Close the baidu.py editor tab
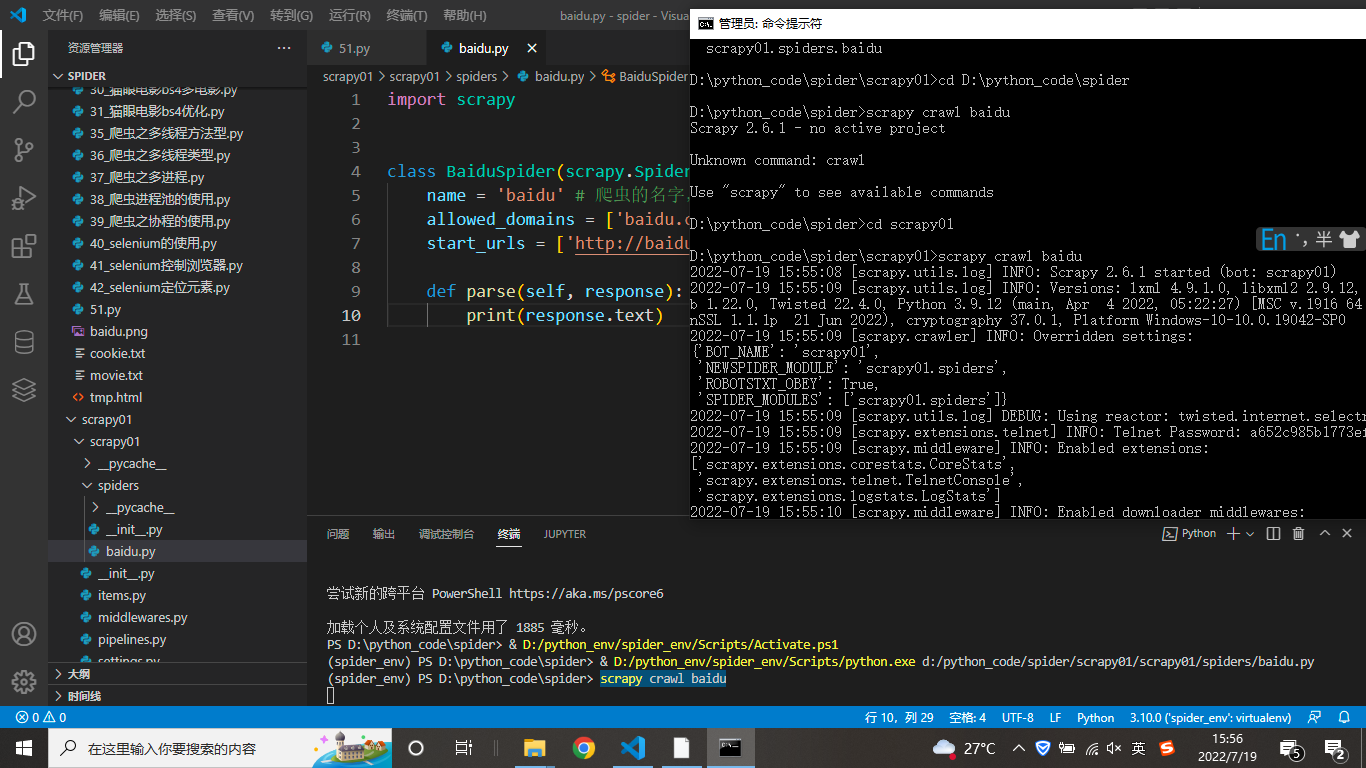Image resolution: width=1366 pixels, height=768 pixels. [x=532, y=48]
